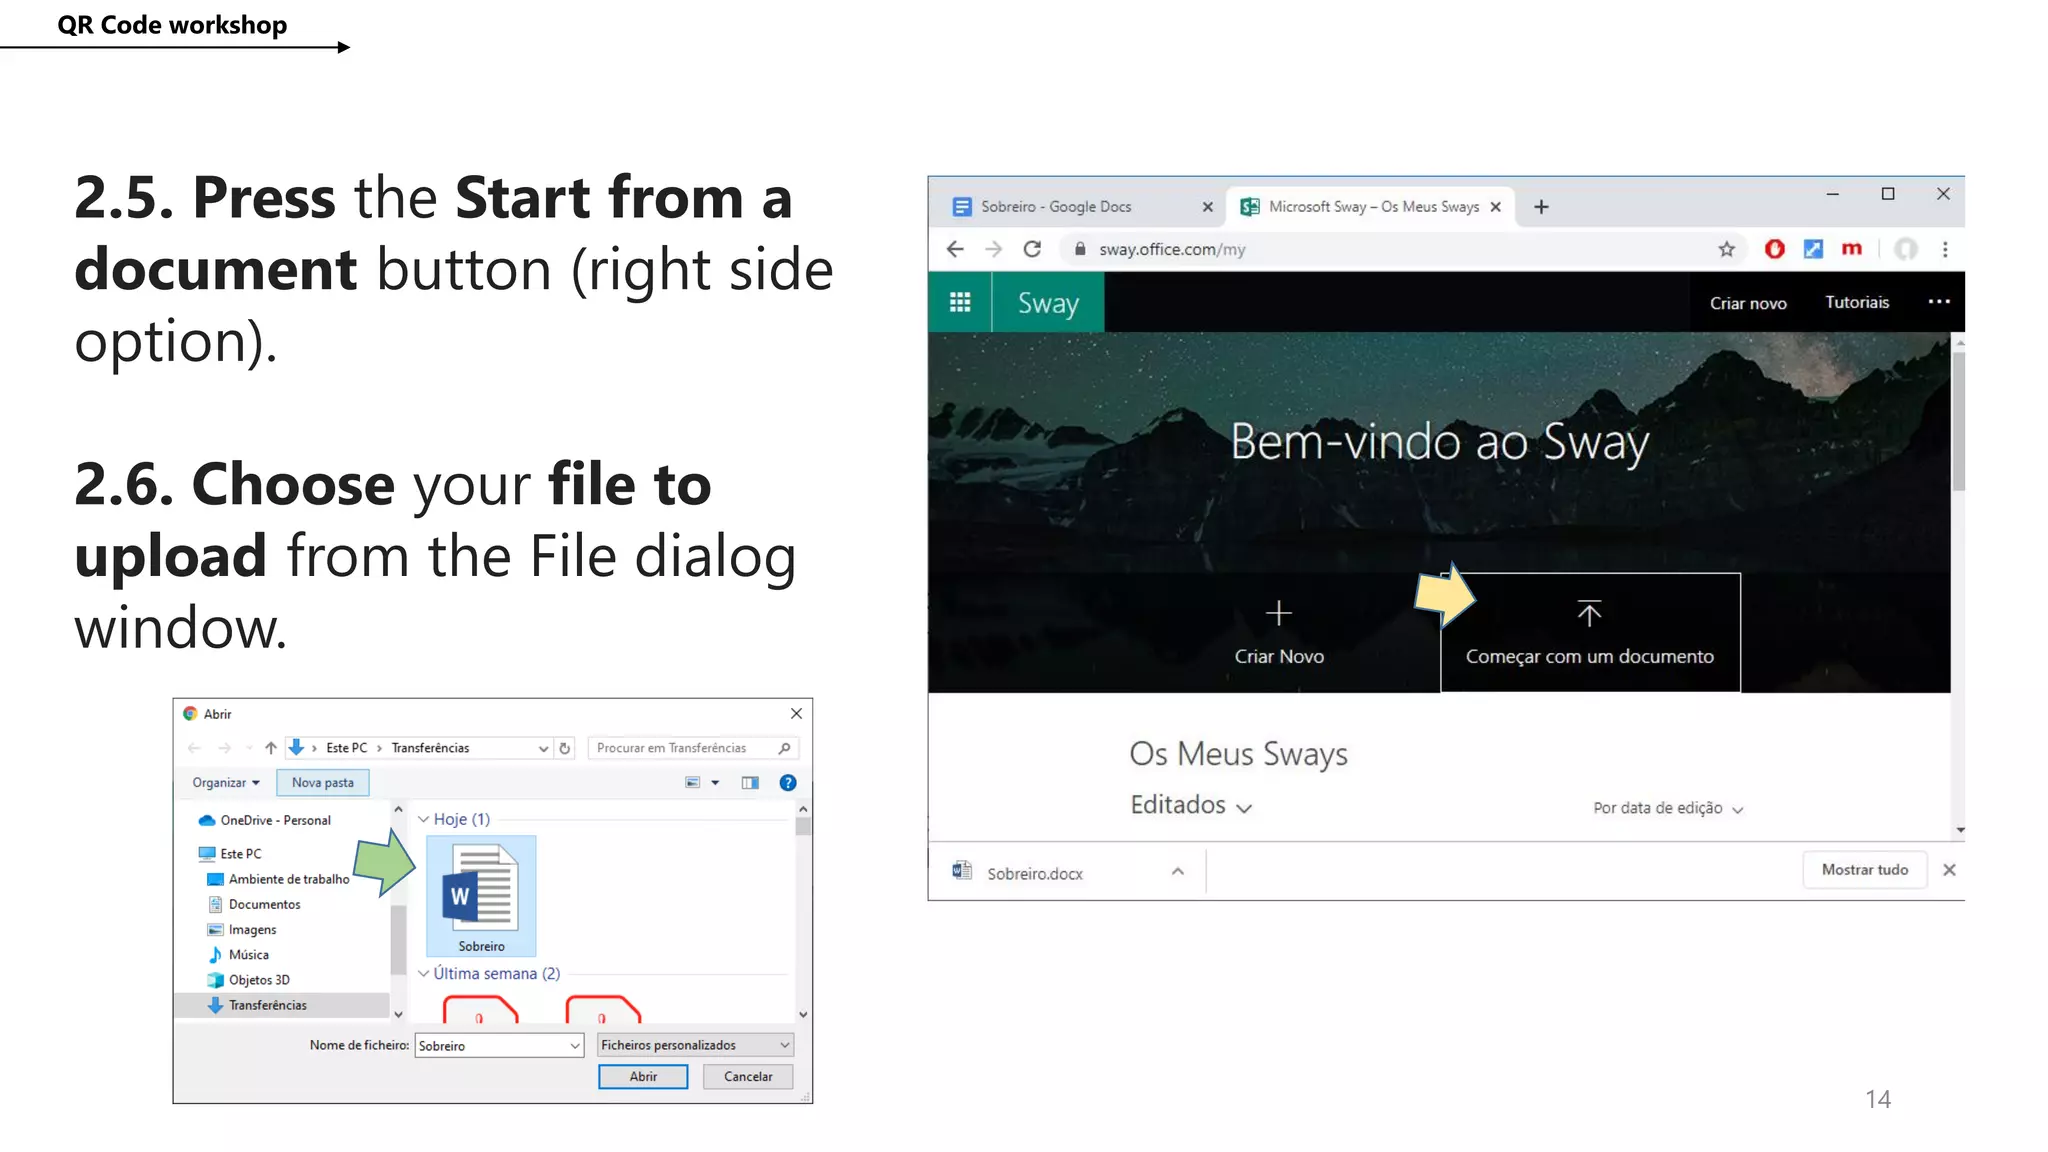
Task: Close the downloads bar
Action: pos(1949,870)
